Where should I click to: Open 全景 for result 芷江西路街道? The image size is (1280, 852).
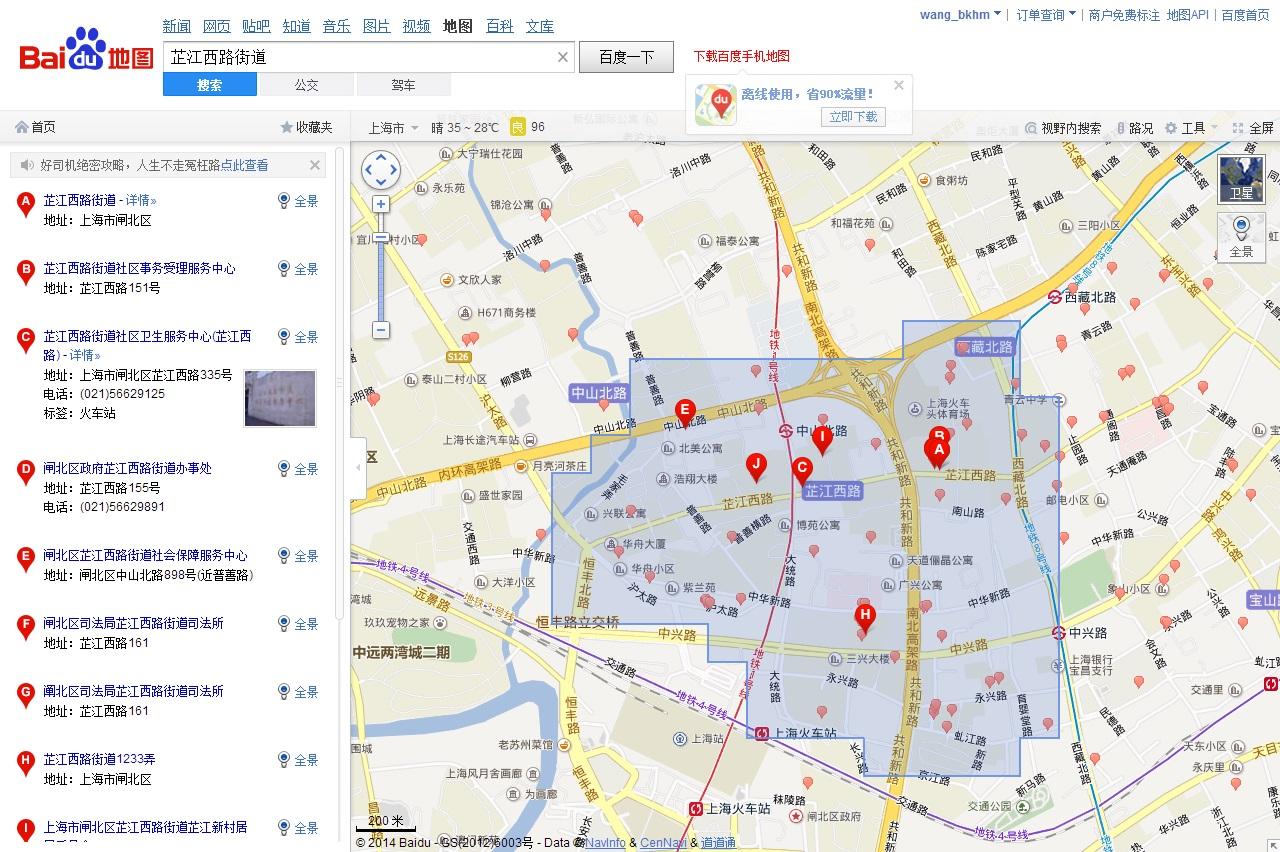[x=298, y=201]
